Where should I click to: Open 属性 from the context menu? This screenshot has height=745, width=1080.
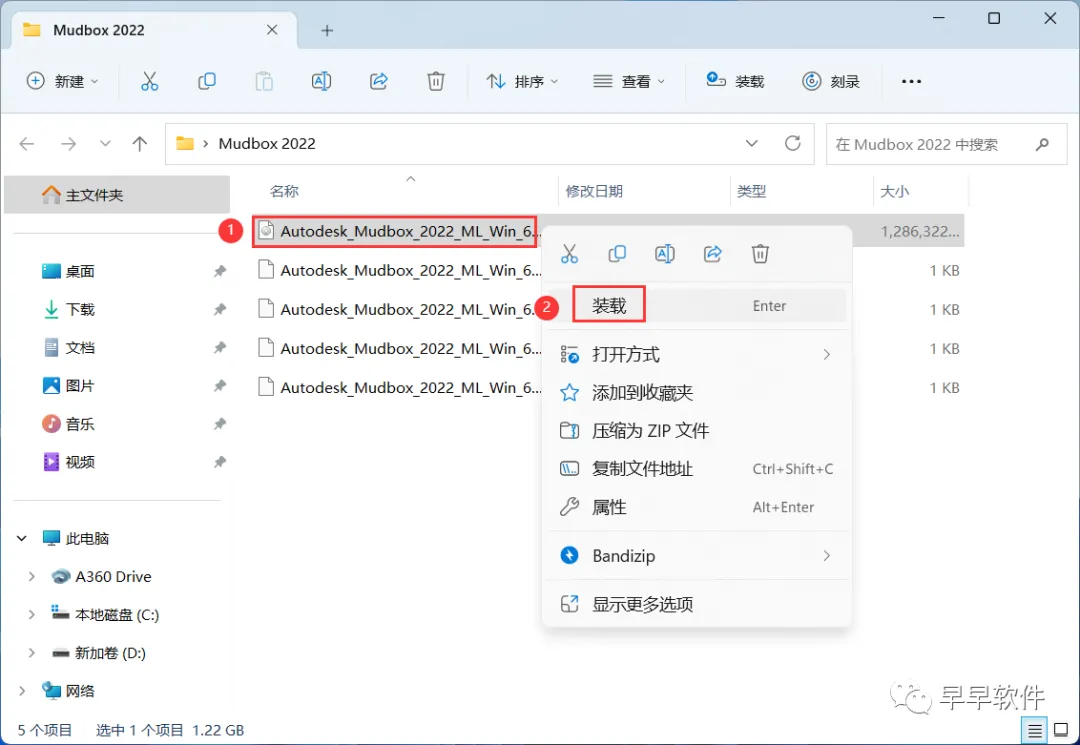pyautogui.click(x=697, y=507)
